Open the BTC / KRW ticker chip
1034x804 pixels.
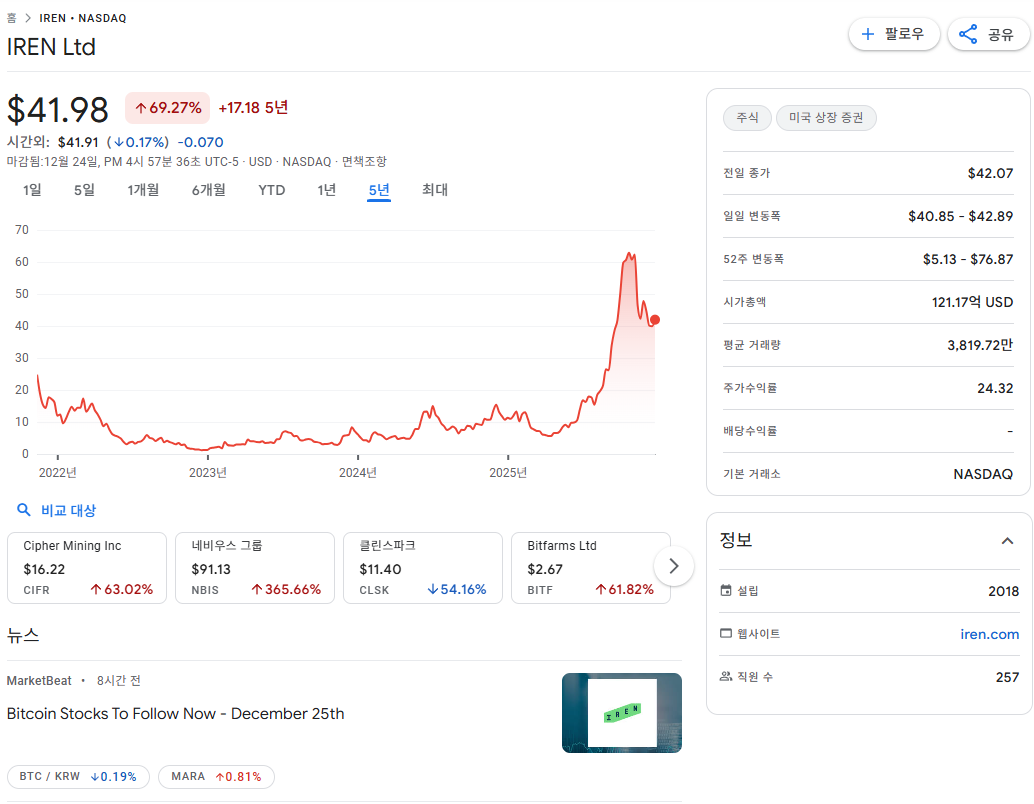click(78, 776)
